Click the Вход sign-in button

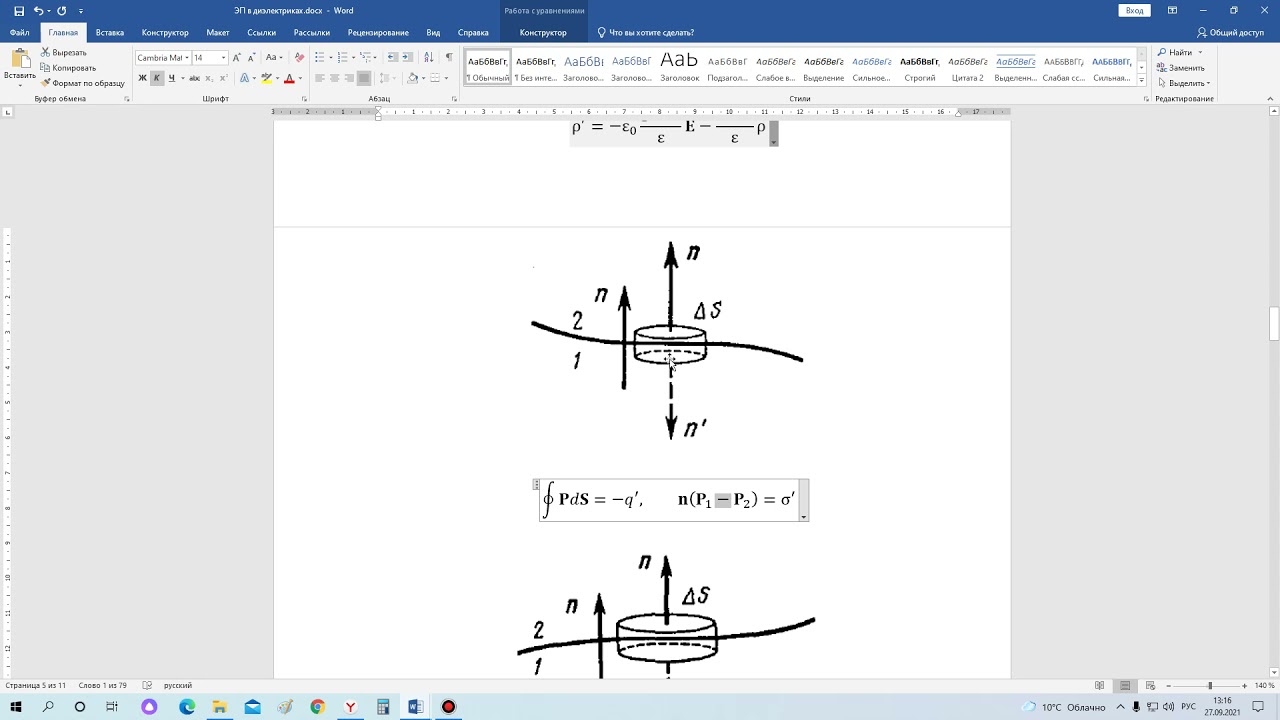click(1134, 10)
